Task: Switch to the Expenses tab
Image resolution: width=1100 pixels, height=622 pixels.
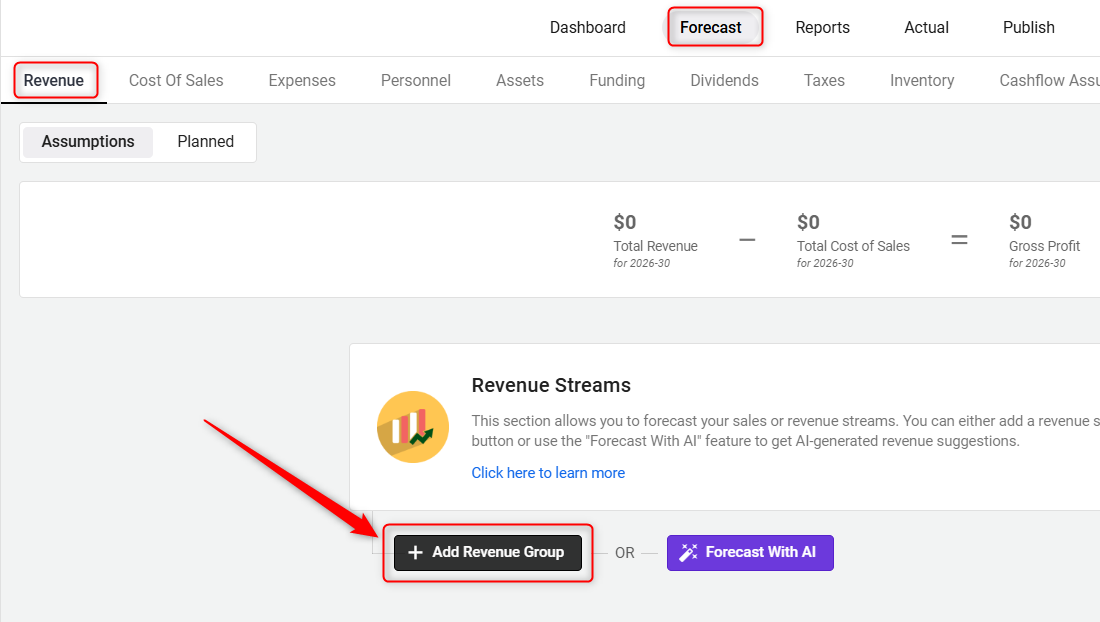Action: [302, 81]
